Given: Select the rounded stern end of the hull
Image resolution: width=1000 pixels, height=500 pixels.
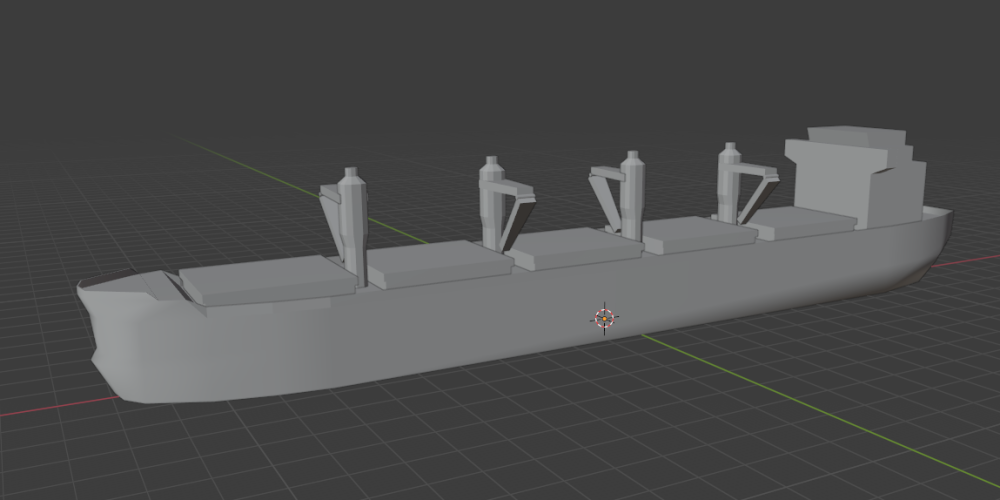Looking at the screenshot, I should tap(935, 240).
